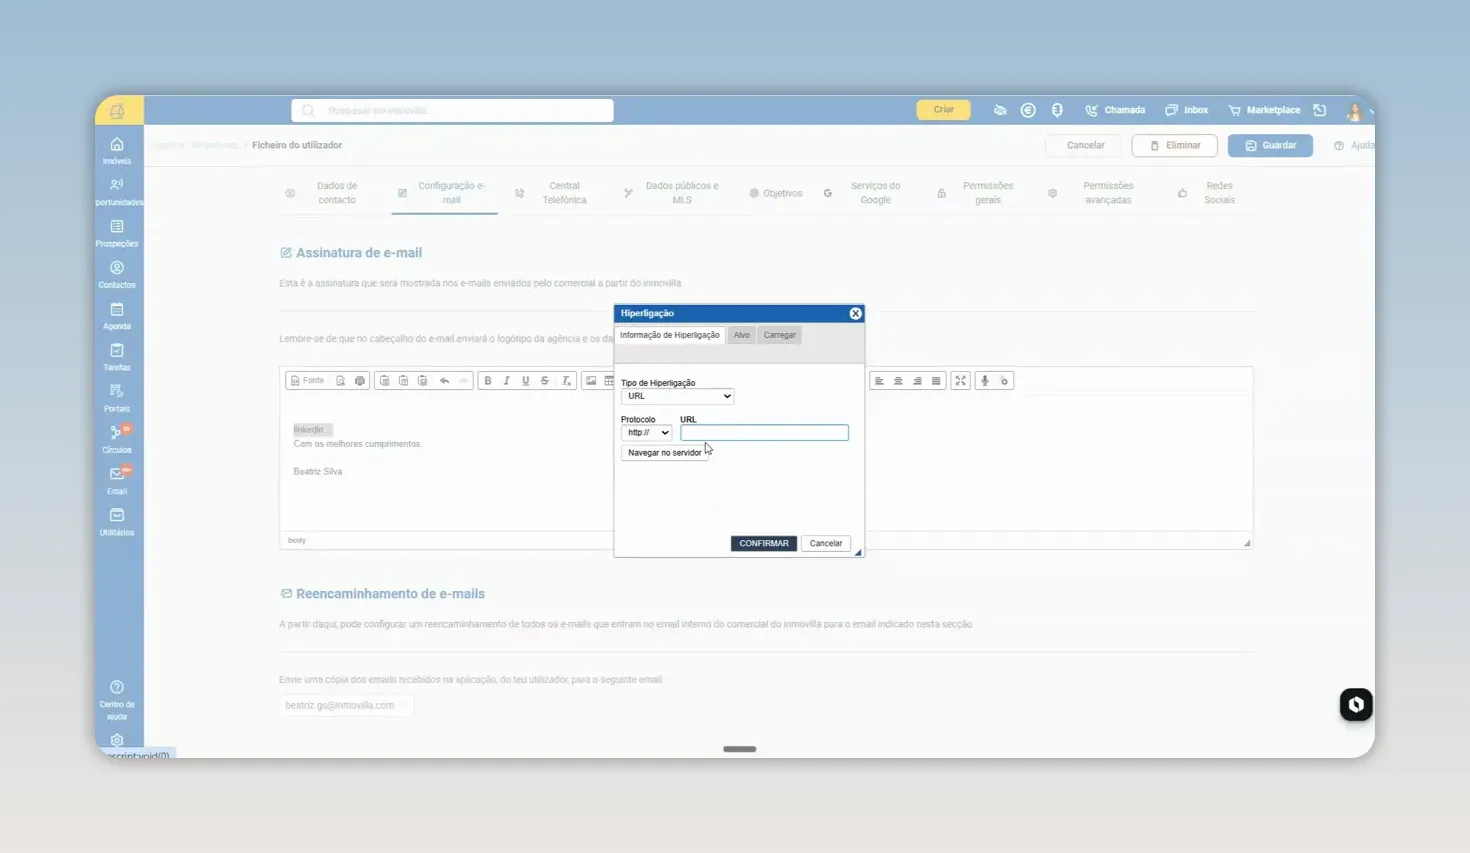
Task: Open Utilitários in the sidebar
Action: point(117,522)
